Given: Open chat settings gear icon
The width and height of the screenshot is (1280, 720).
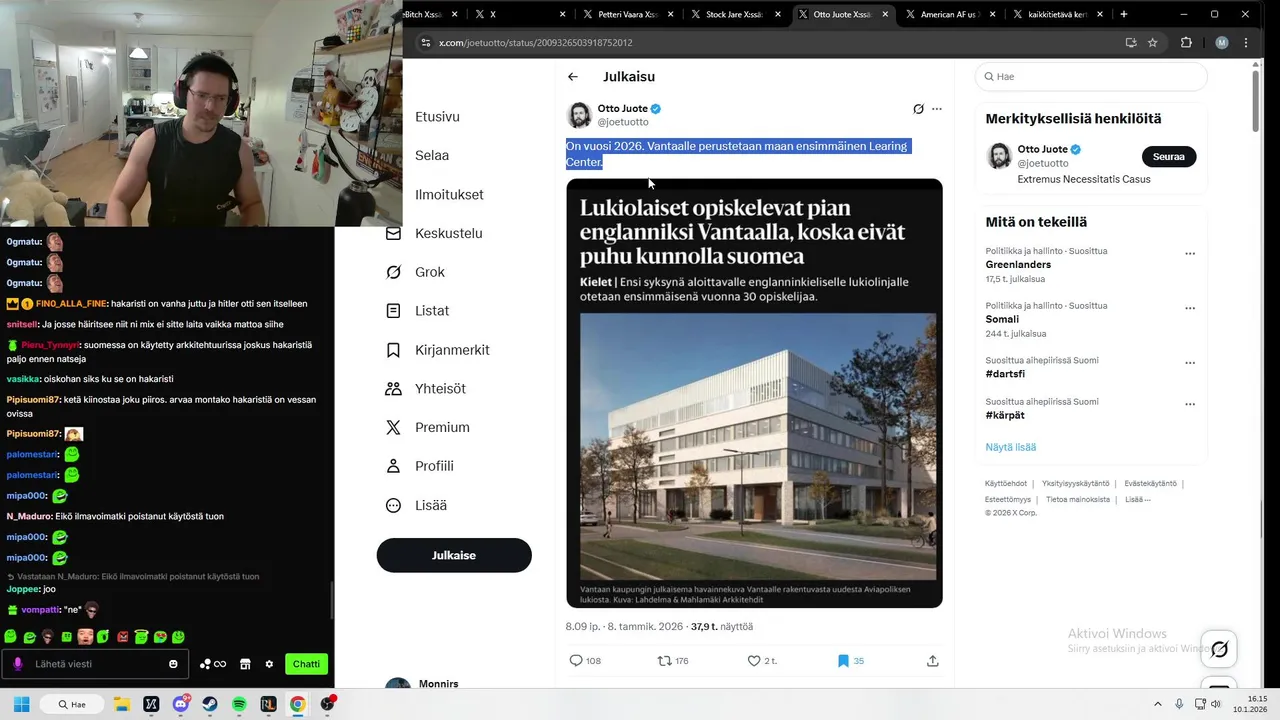Looking at the screenshot, I should tap(269, 664).
